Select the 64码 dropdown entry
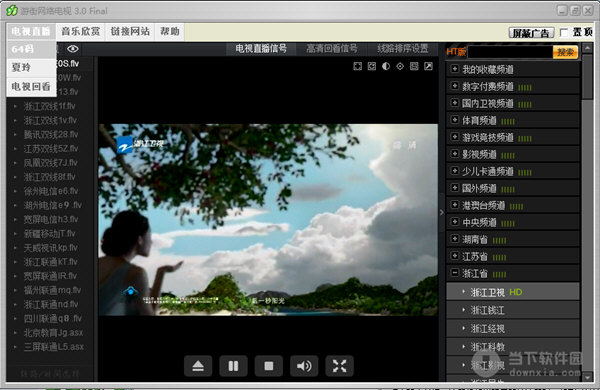Image resolution: width=600 pixels, height=390 pixels. (x=31, y=49)
